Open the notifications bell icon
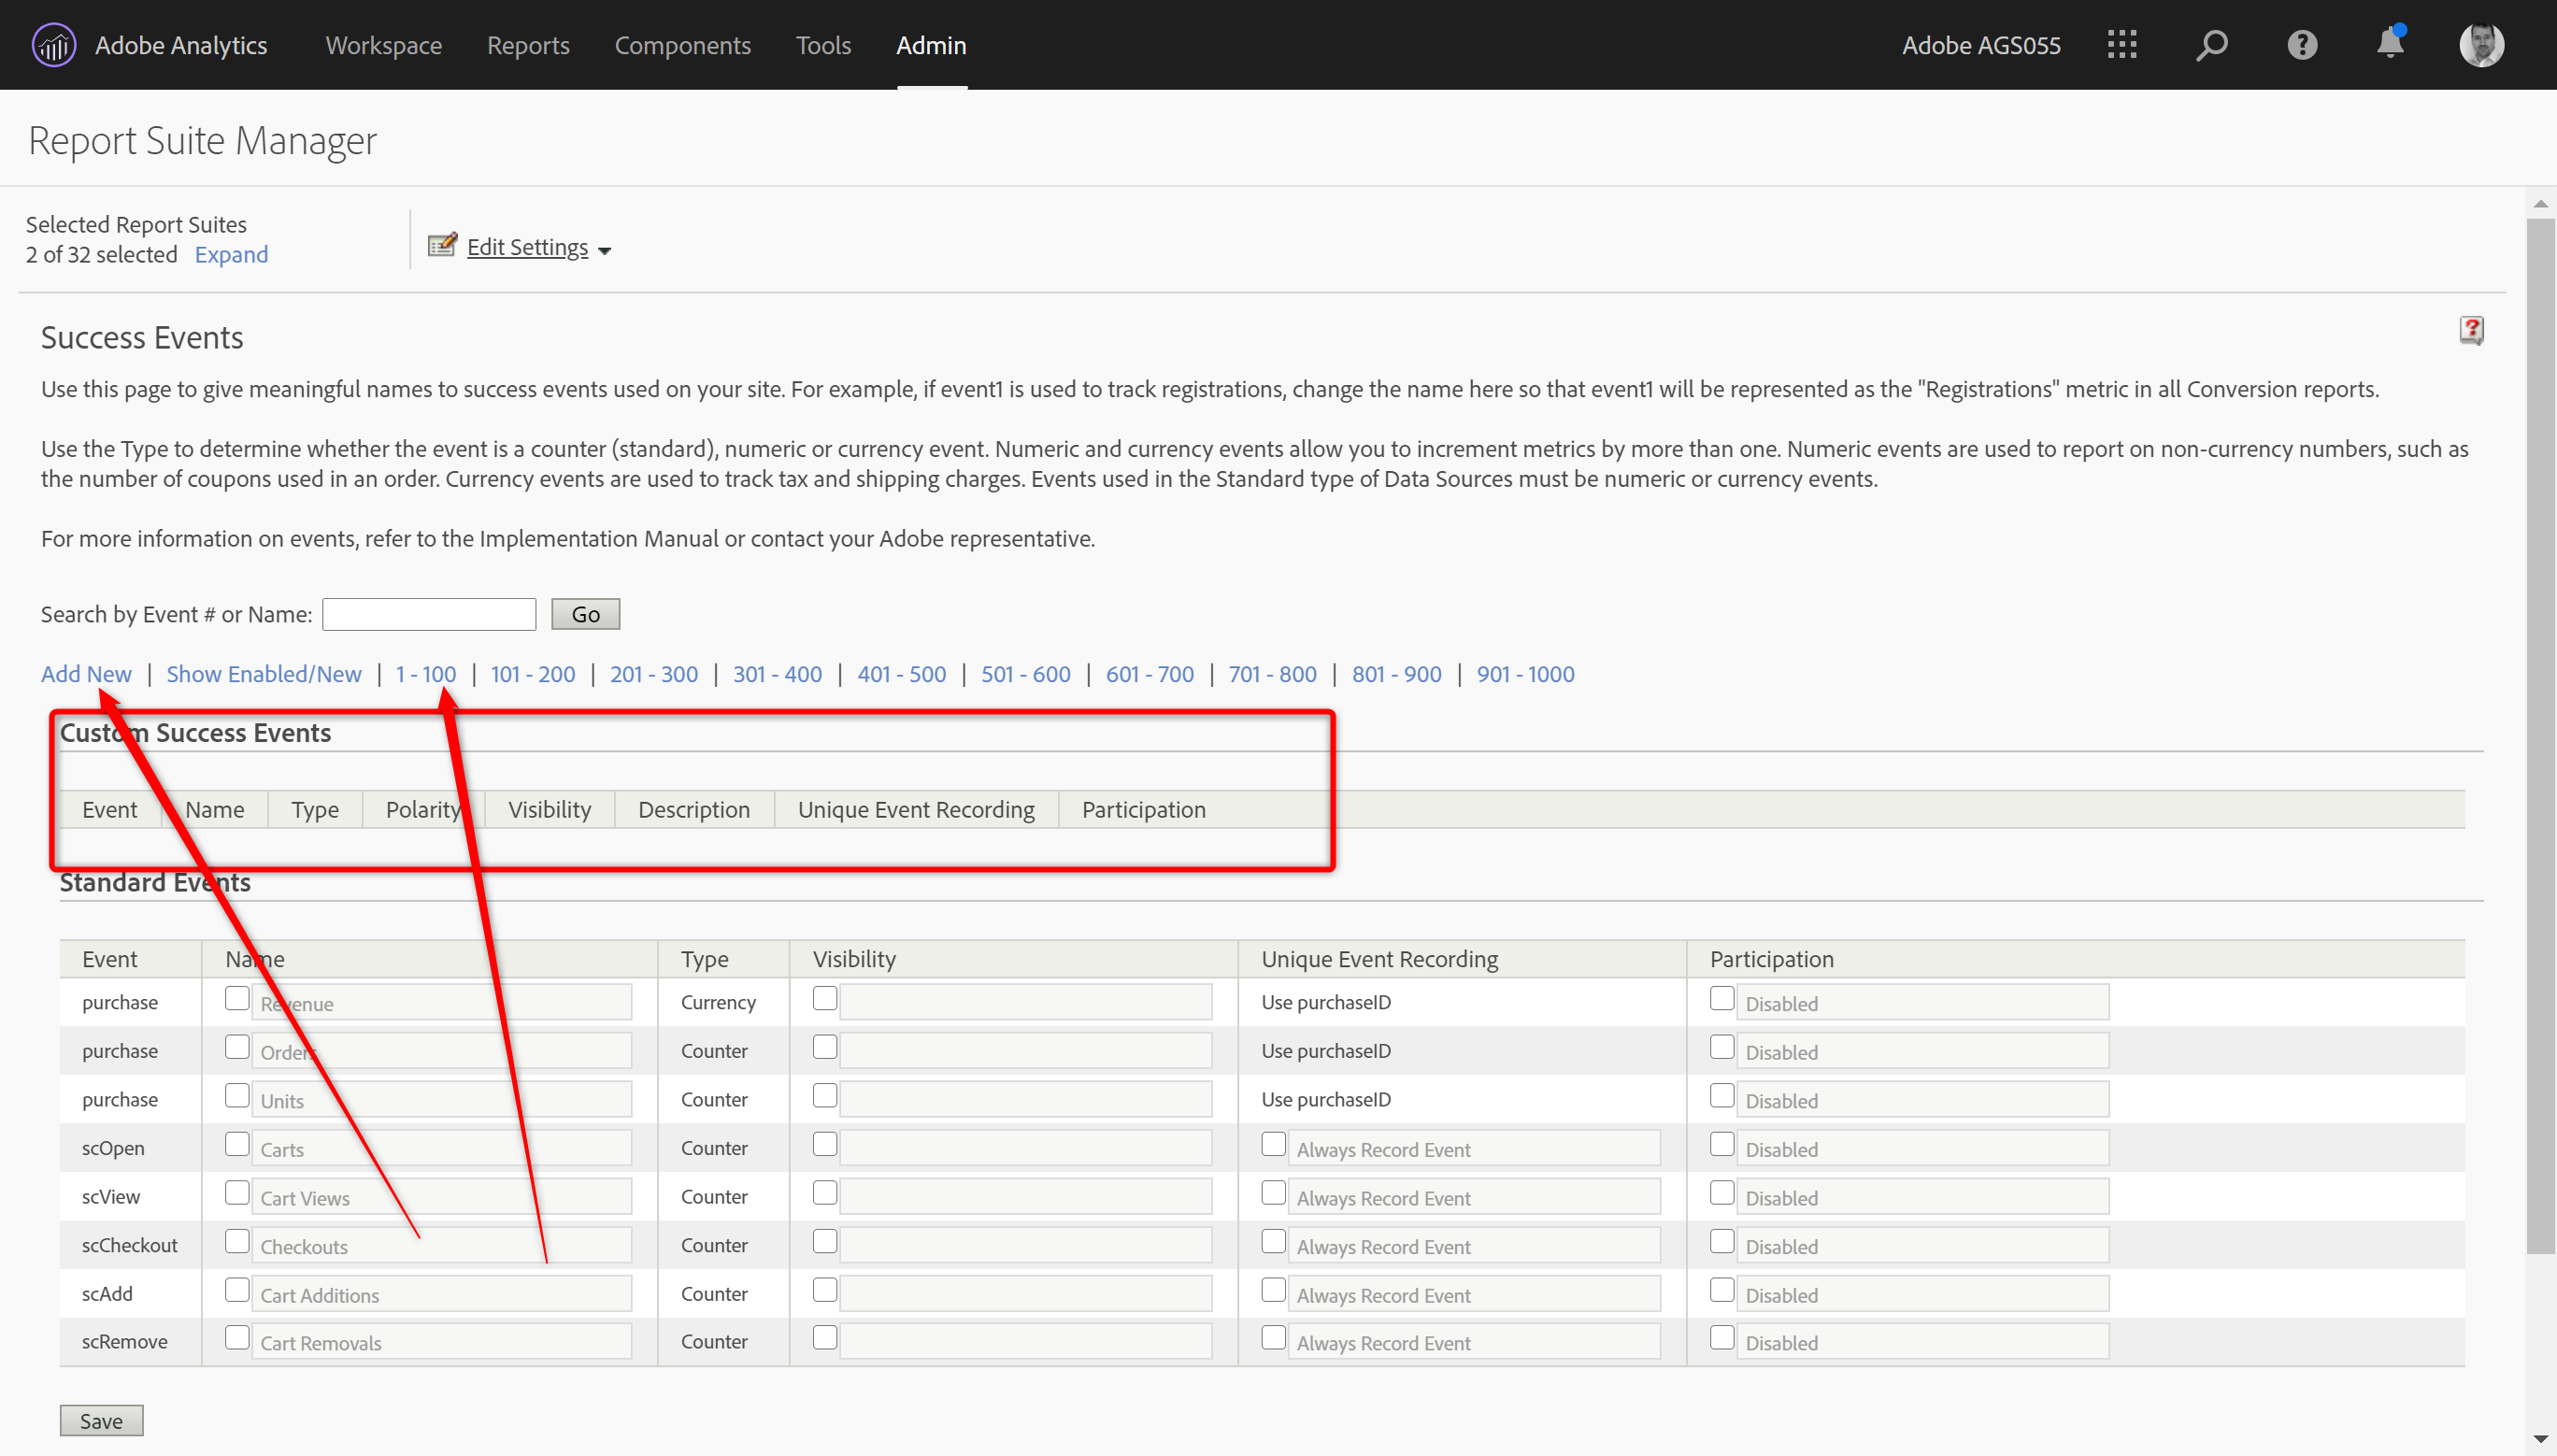The width and height of the screenshot is (2557, 1456). click(2390, 45)
